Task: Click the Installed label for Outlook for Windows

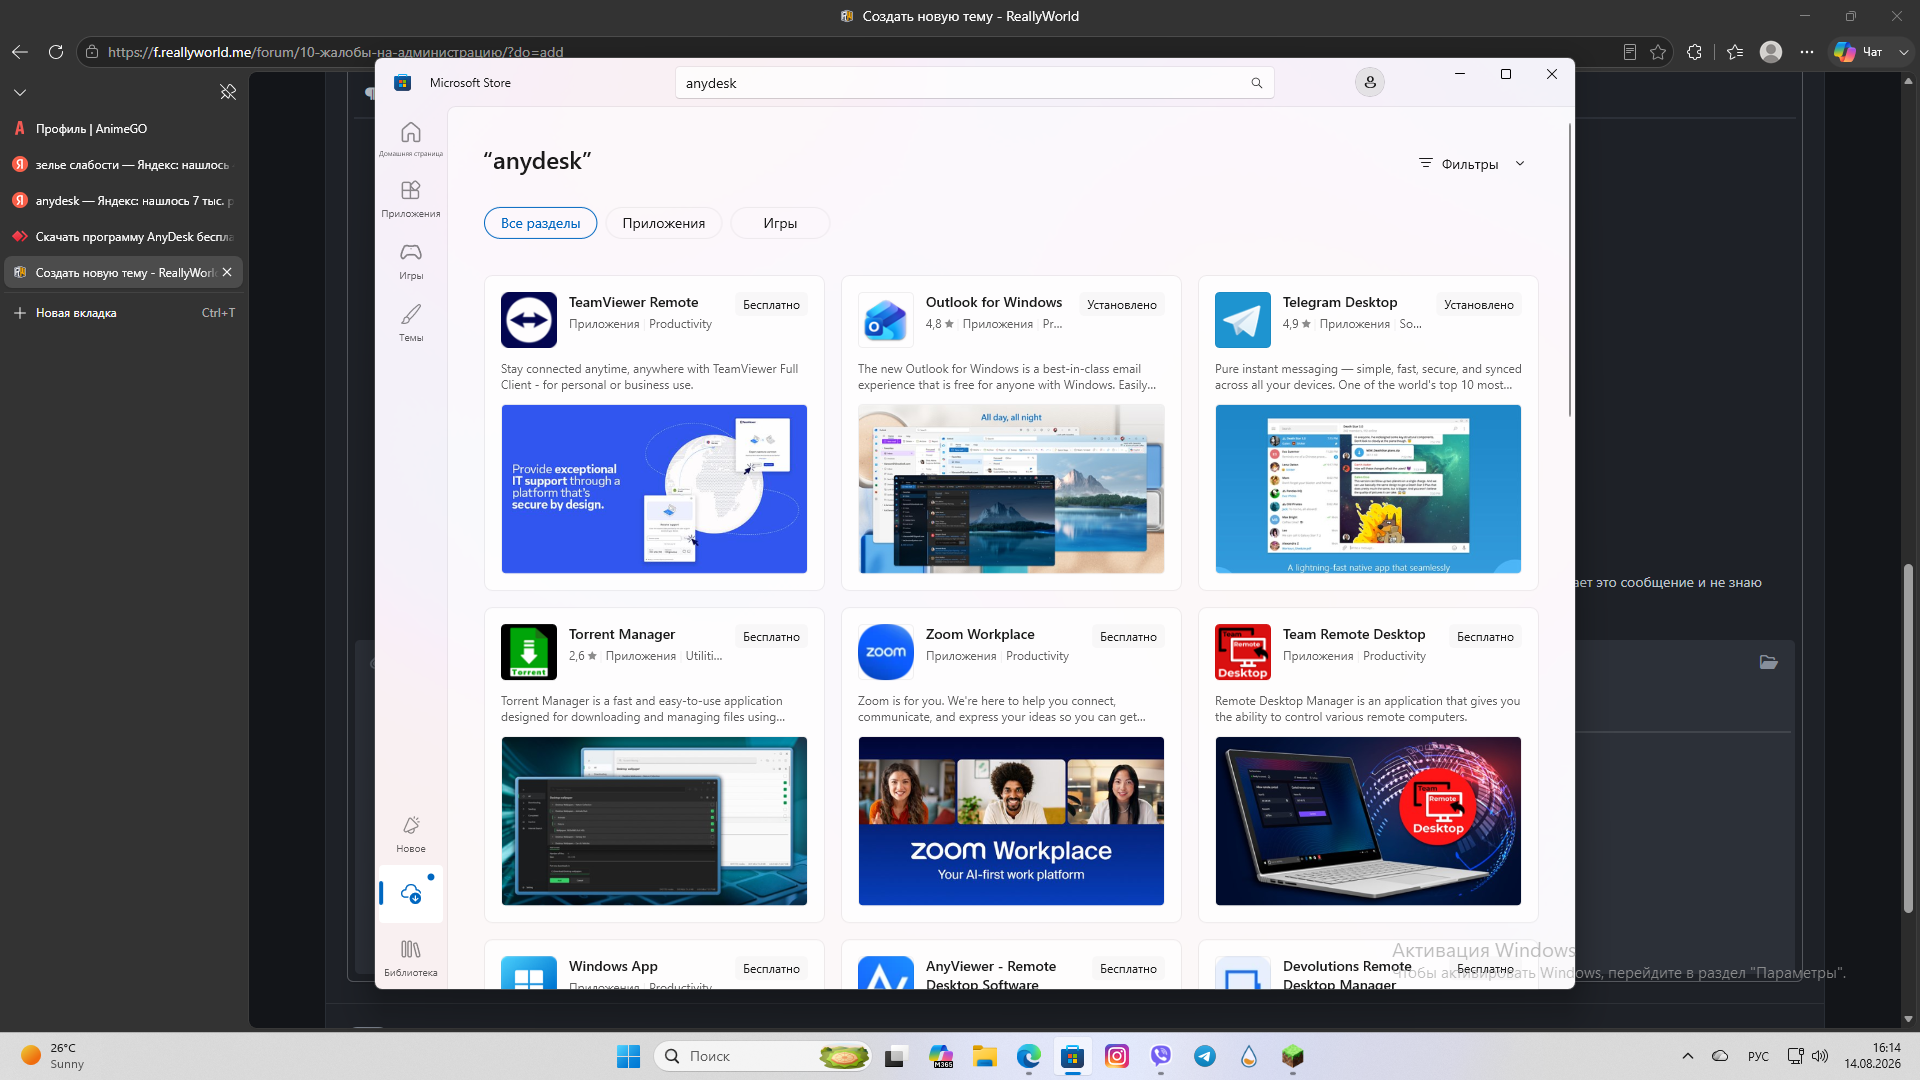Action: pyautogui.click(x=1122, y=305)
